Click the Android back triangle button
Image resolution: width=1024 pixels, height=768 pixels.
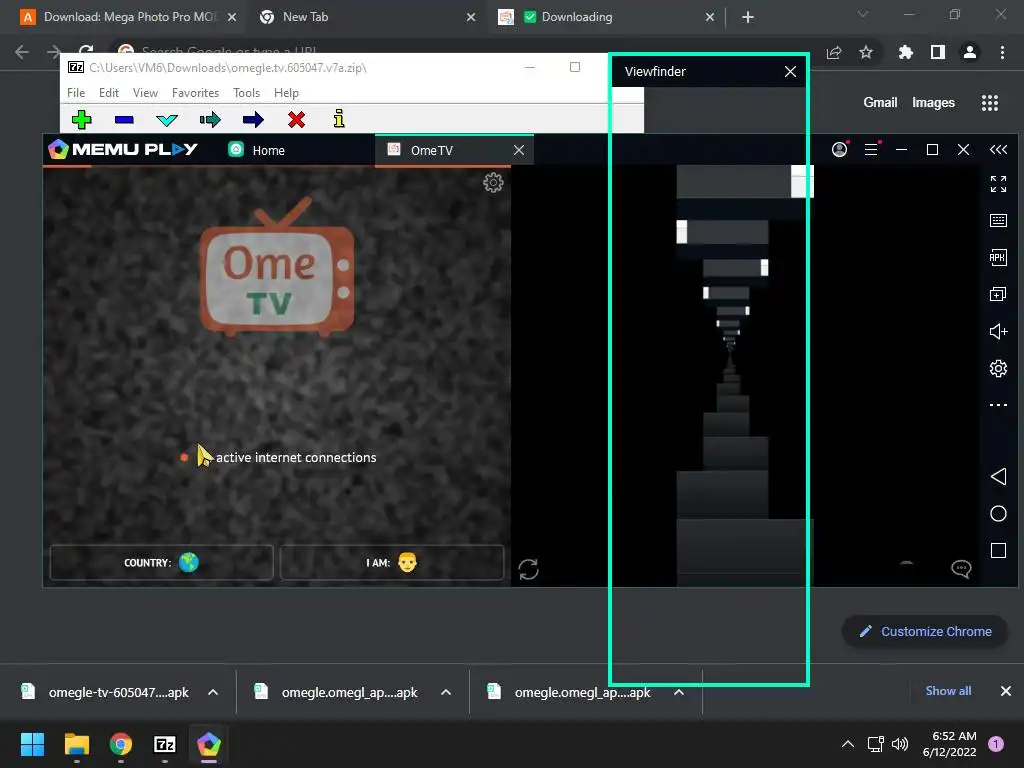coord(998,477)
